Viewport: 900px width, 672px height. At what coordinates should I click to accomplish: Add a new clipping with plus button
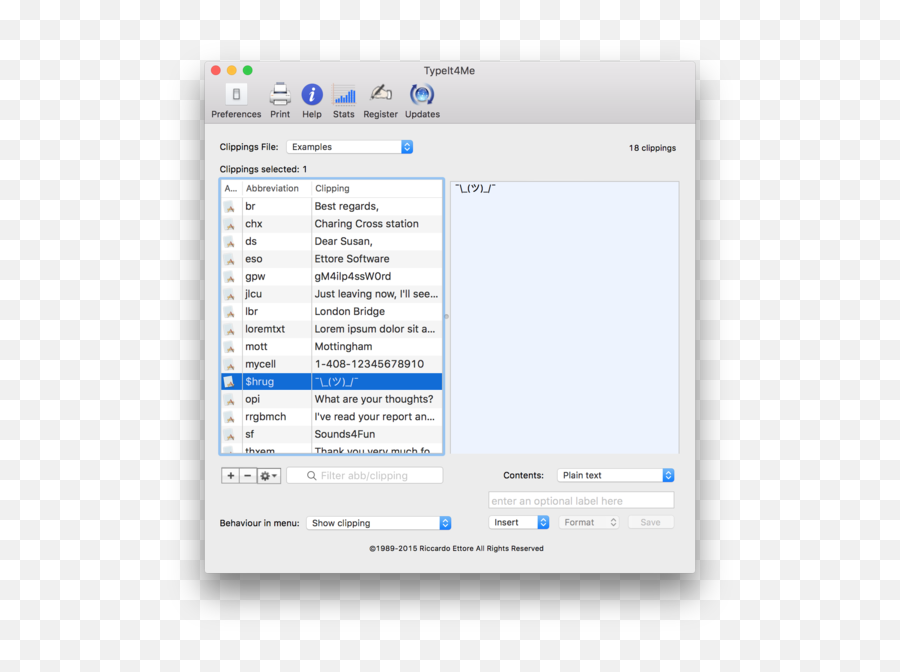230,476
